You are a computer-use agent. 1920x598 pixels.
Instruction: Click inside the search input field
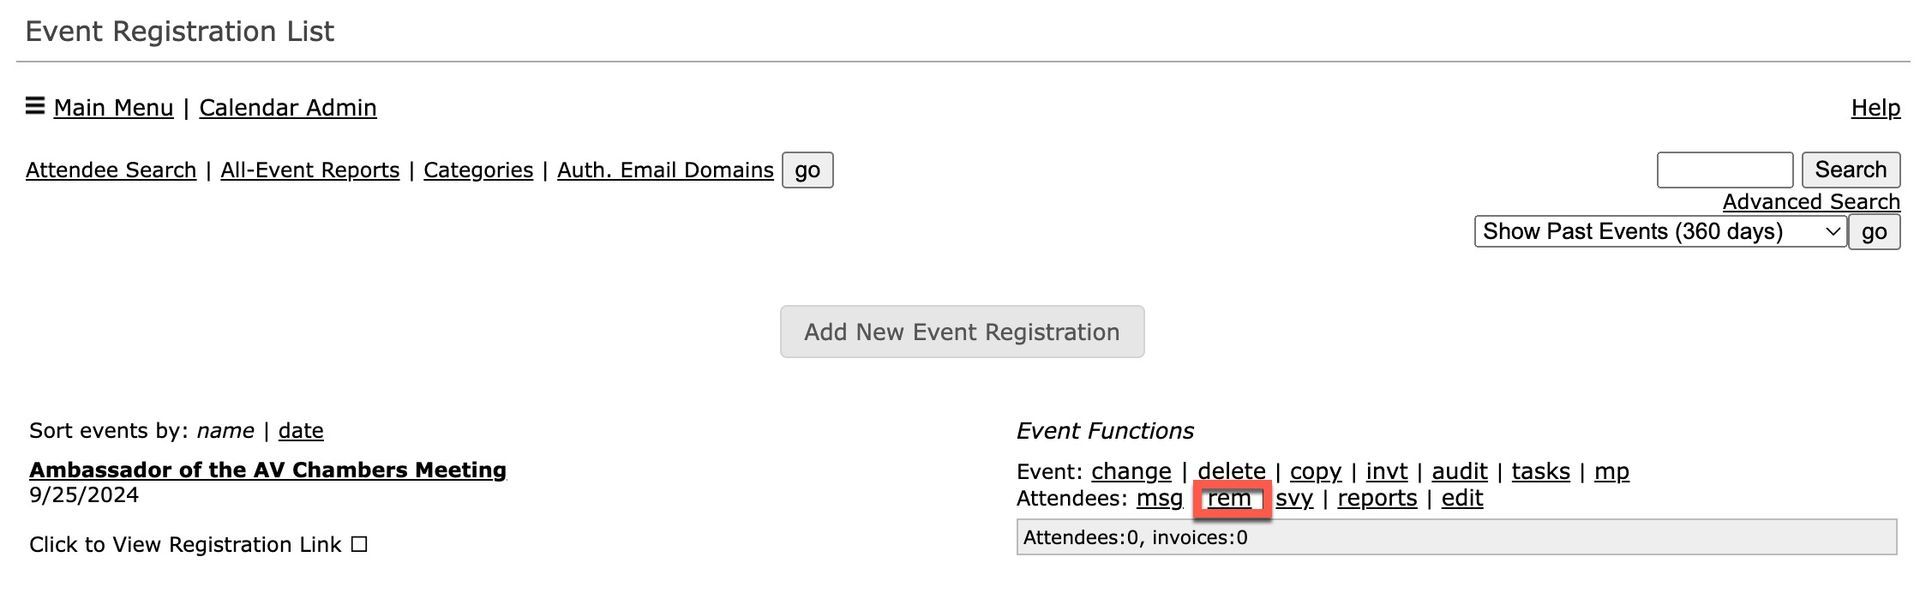point(1724,169)
